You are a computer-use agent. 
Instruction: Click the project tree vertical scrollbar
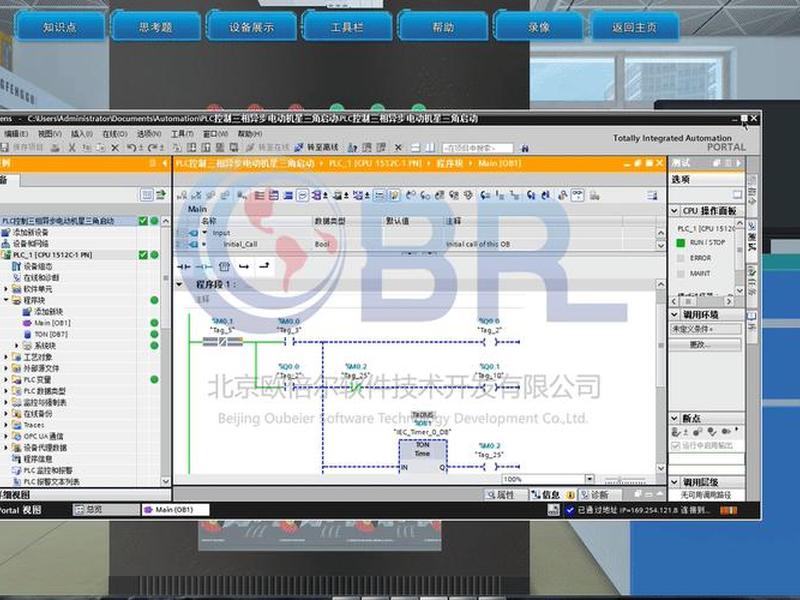(x=165, y=351)
